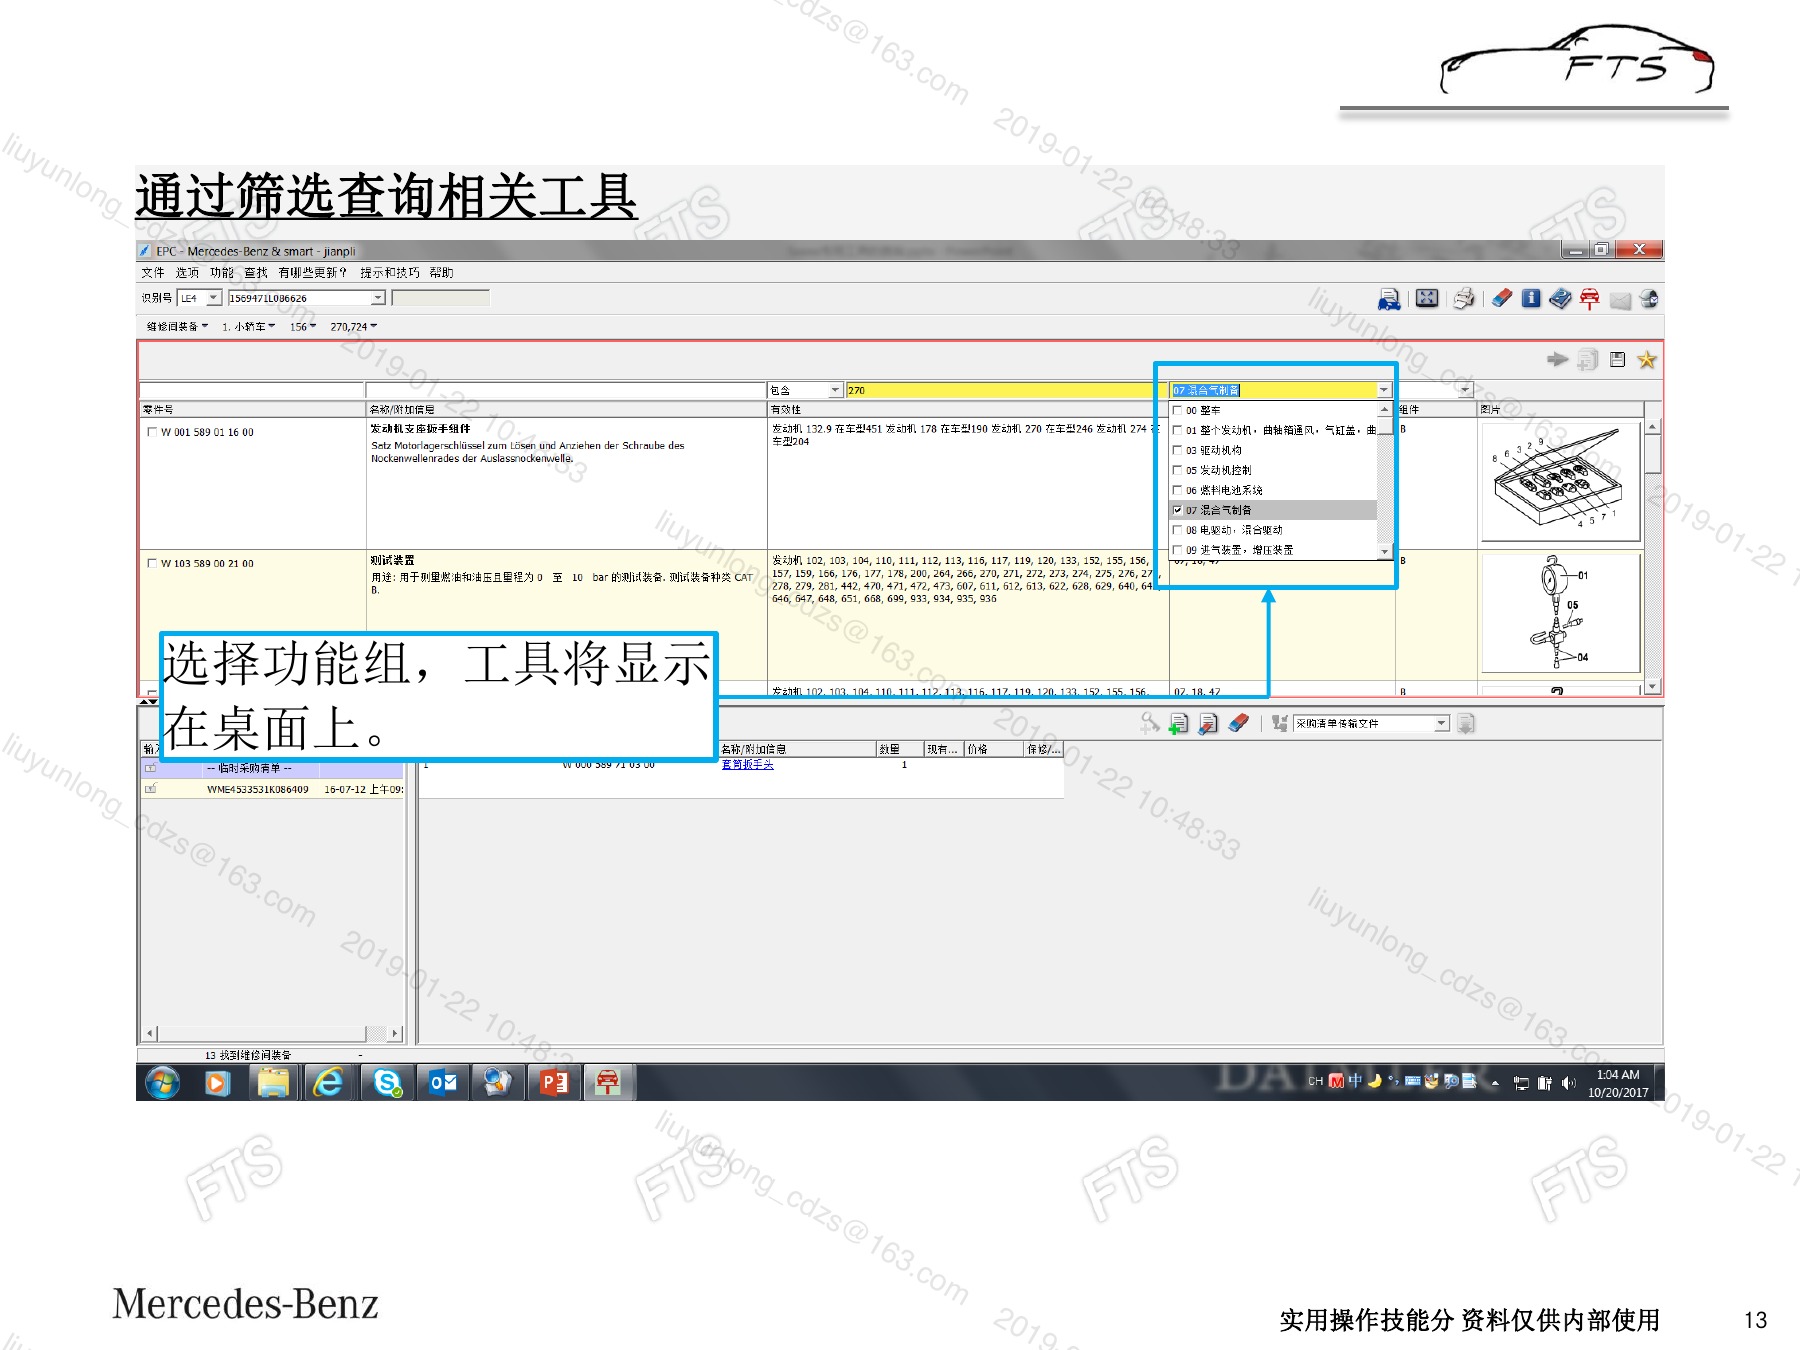Tick the checkbox for W 001 589 01 16 00

(x=152, y=432)
